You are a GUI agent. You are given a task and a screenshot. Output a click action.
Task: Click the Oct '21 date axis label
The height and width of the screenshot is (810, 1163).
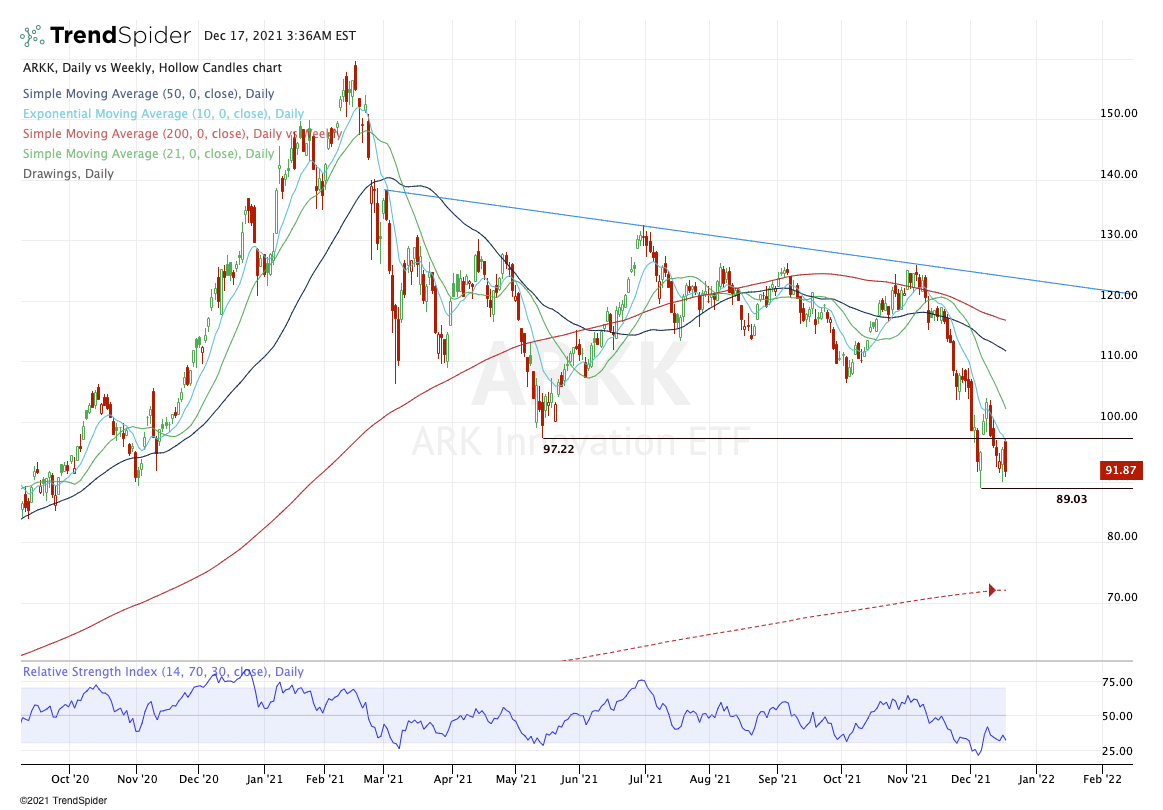point(842,779)
